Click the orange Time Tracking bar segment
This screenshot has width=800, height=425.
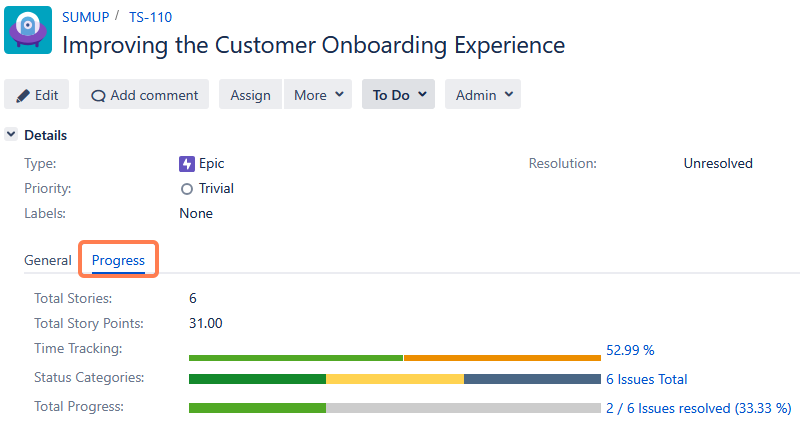click(501, 357)
